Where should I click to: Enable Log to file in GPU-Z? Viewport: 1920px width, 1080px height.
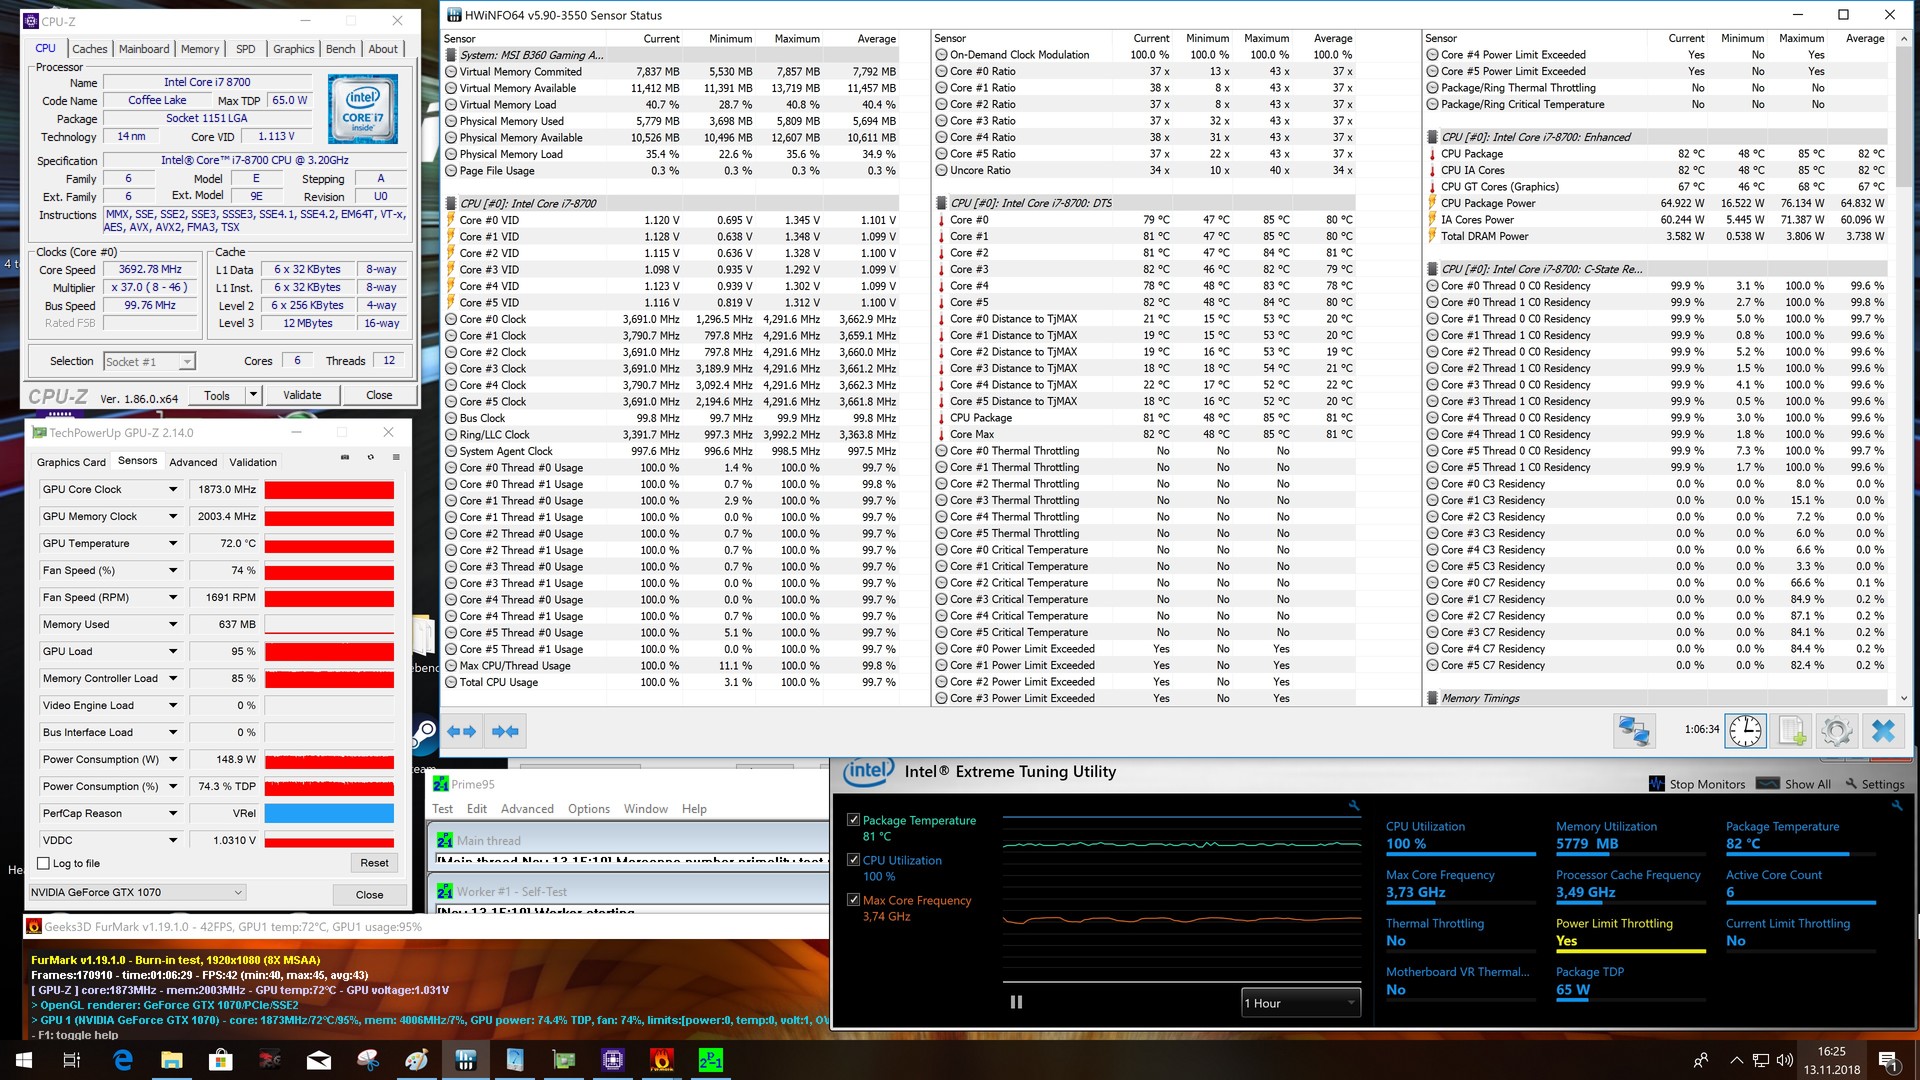(x=43, y=863)
